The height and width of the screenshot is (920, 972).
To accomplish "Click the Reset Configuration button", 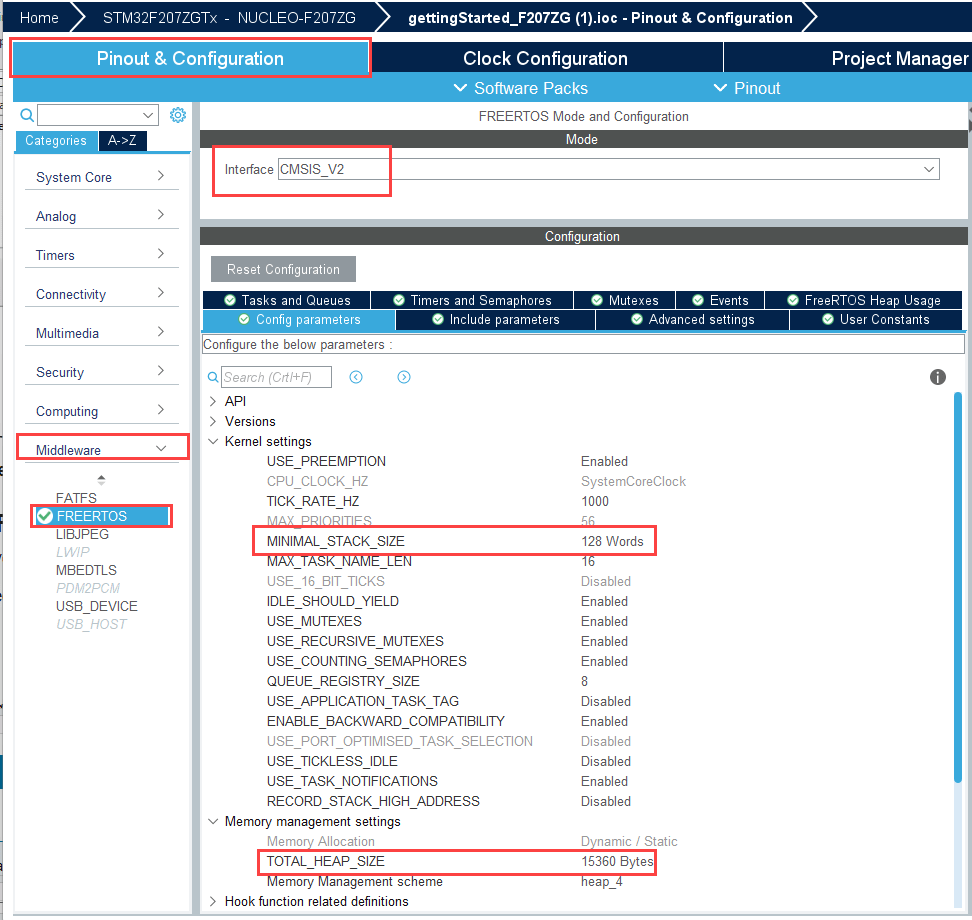I will point(283,269).
